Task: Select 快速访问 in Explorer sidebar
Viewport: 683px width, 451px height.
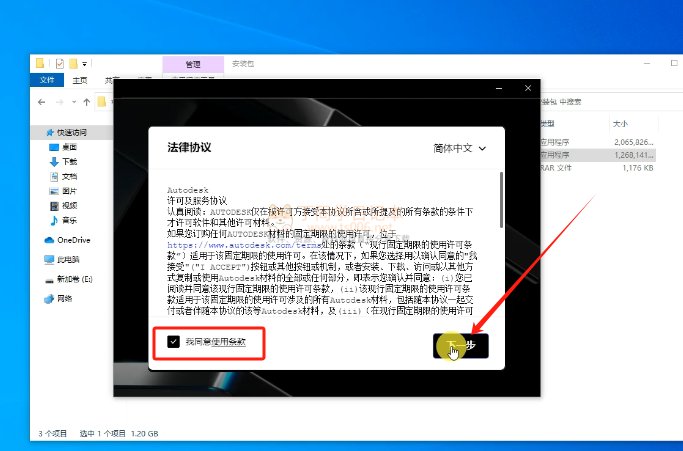Action: click(71, 132)
